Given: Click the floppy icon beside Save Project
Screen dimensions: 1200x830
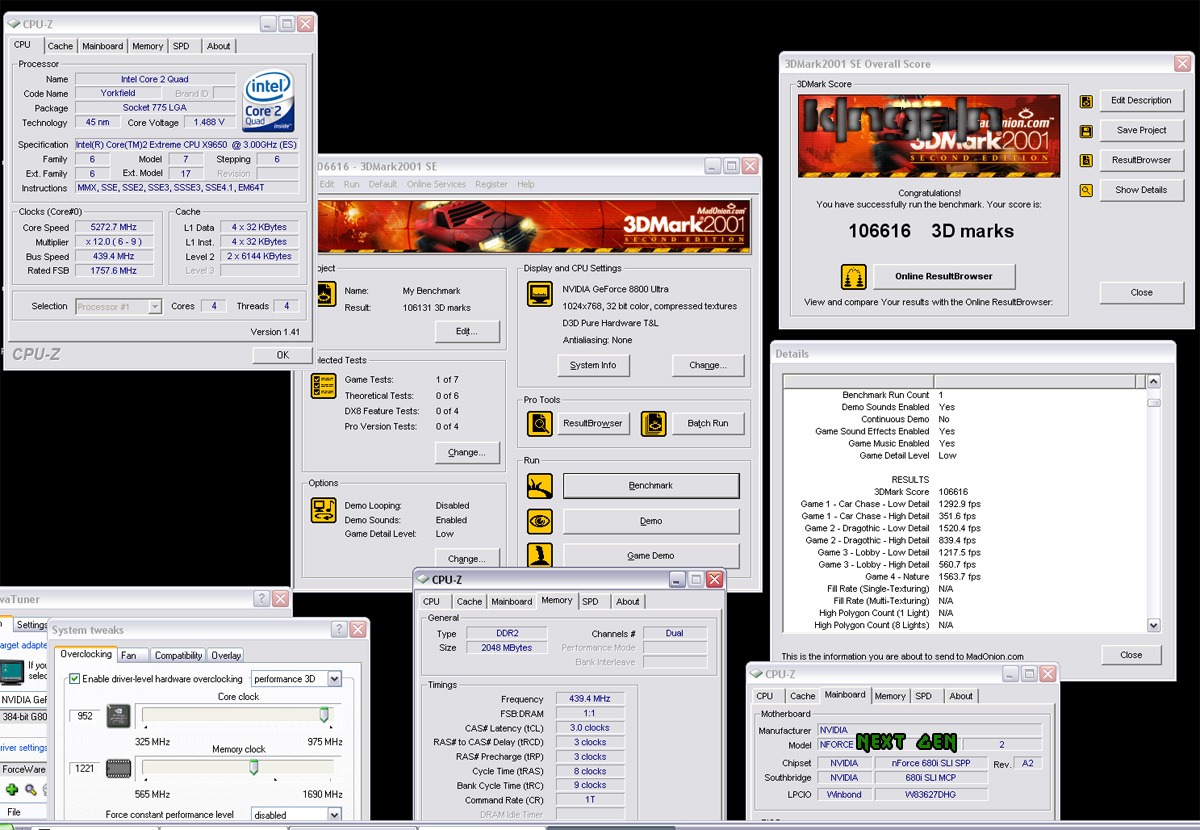Looking at the screenshot, I should pyautogui.click(x=1086, y=131).
